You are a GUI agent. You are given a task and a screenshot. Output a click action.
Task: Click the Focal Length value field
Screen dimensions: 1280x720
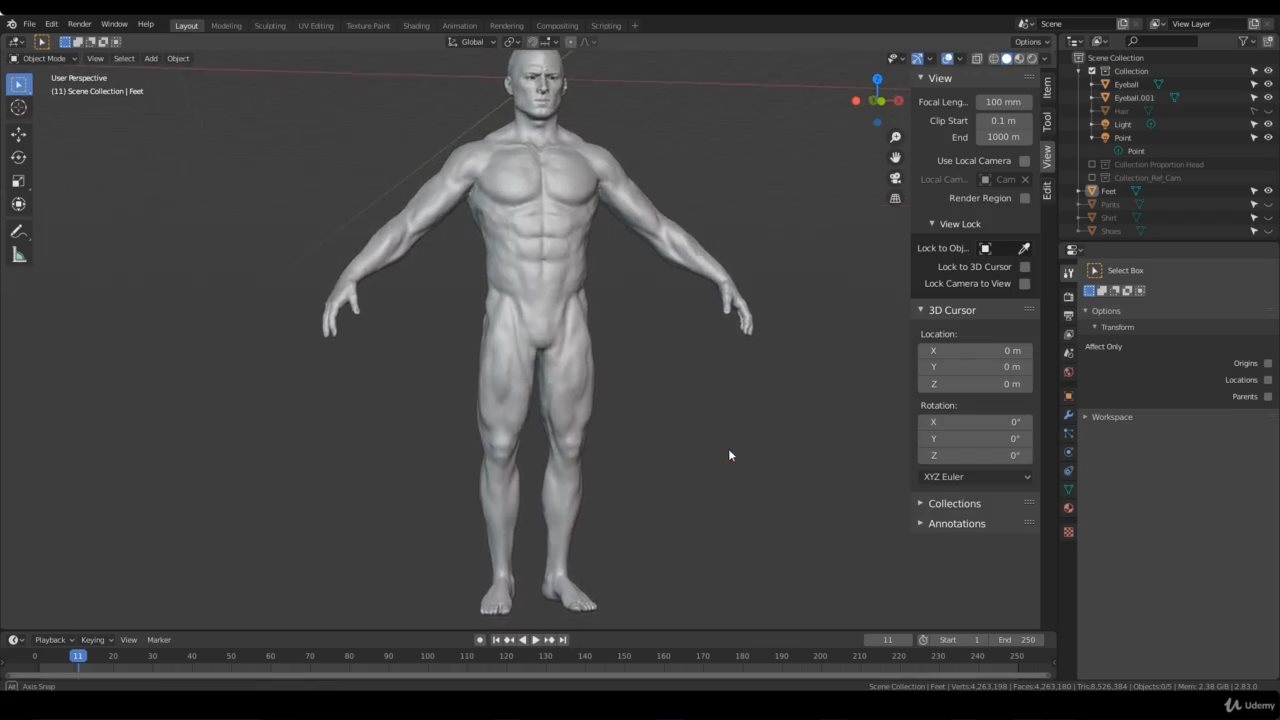(x=1002, y=102)
